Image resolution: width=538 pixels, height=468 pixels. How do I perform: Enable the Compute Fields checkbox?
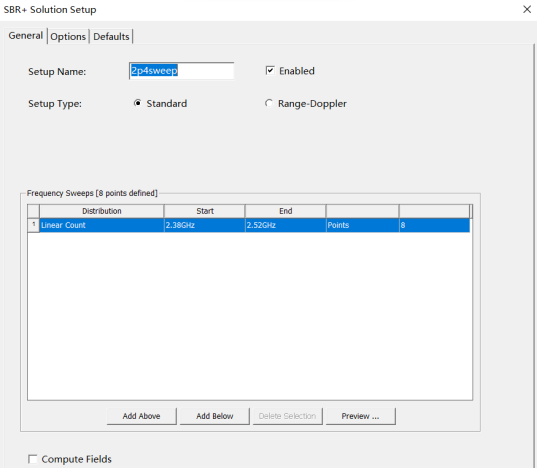[x=33, y=459]
